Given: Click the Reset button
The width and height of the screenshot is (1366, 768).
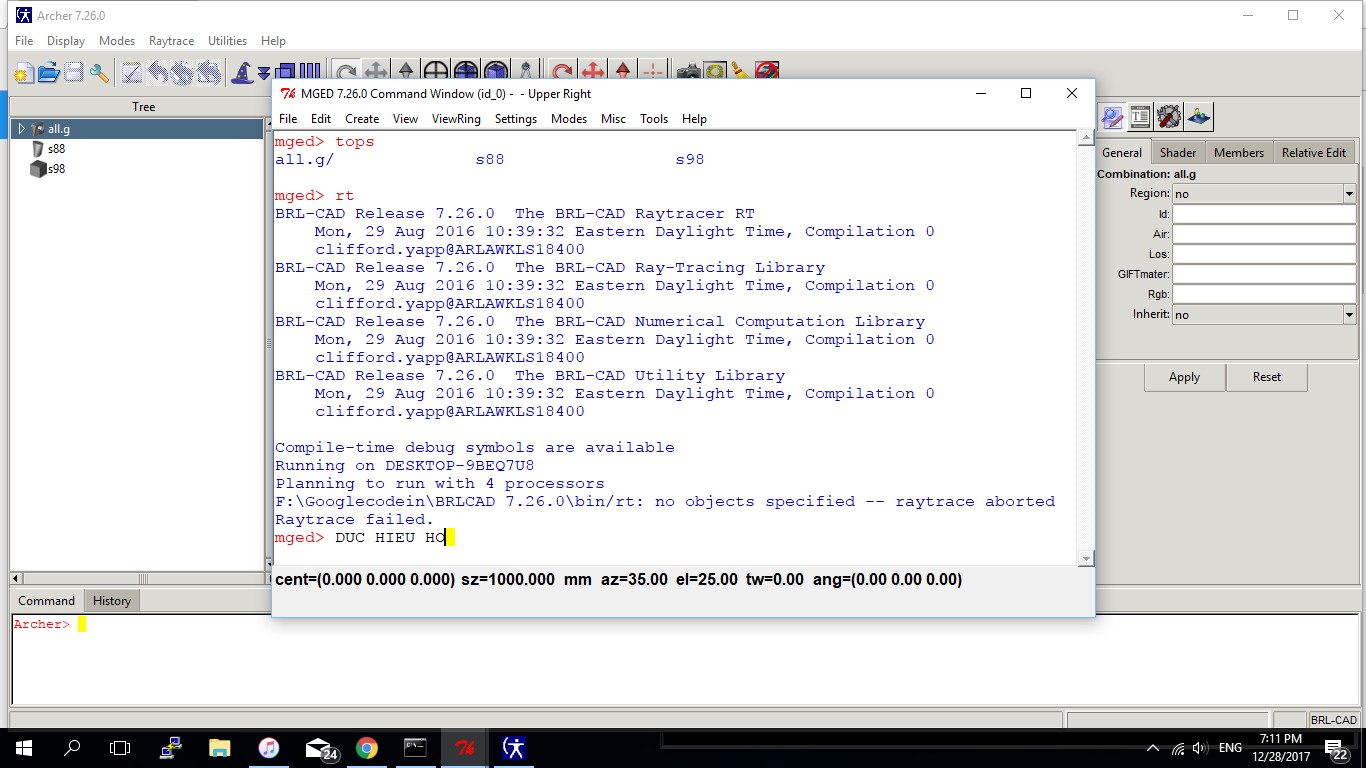Looking at the screenshot, I should click(1267, 377).
